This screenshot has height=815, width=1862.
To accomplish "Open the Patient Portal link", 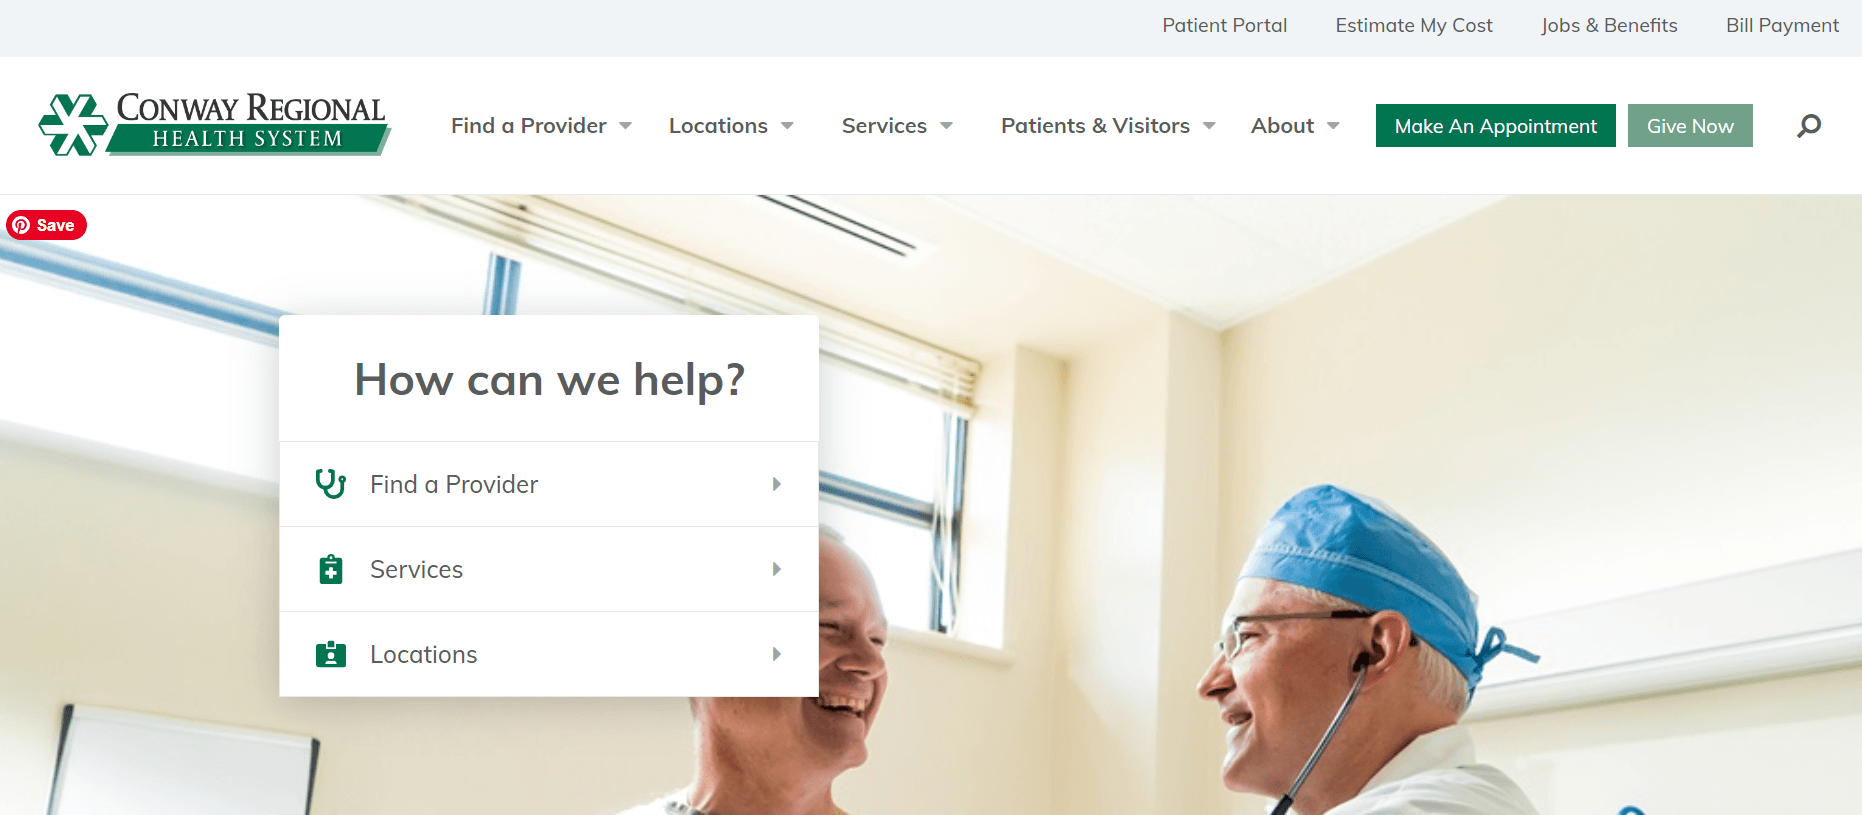I will pyautogui.click(x=1225, y=26).
